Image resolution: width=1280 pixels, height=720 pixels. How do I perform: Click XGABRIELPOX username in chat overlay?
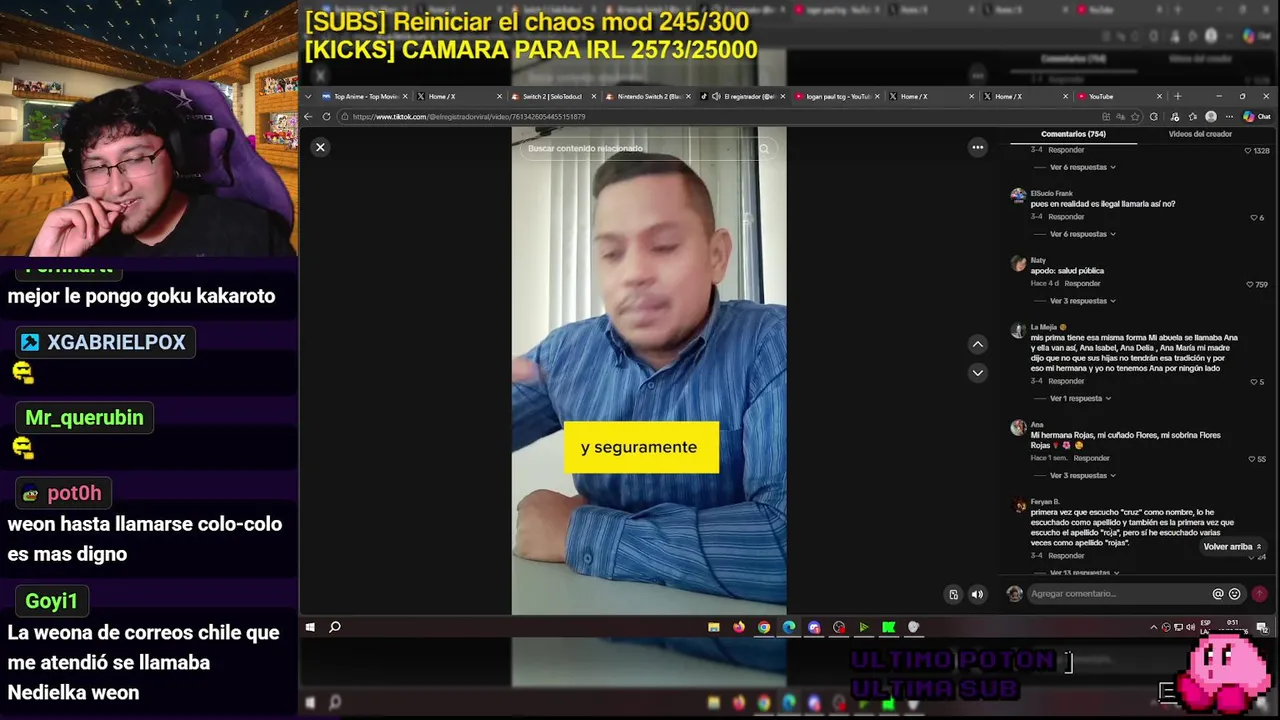click(x=116, y=342)
